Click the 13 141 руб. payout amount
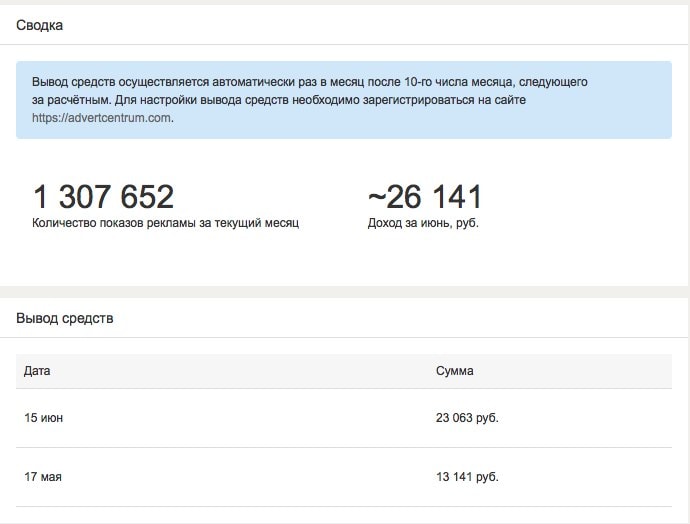Screen dimensions: 690x524 (x=467, y=477)
